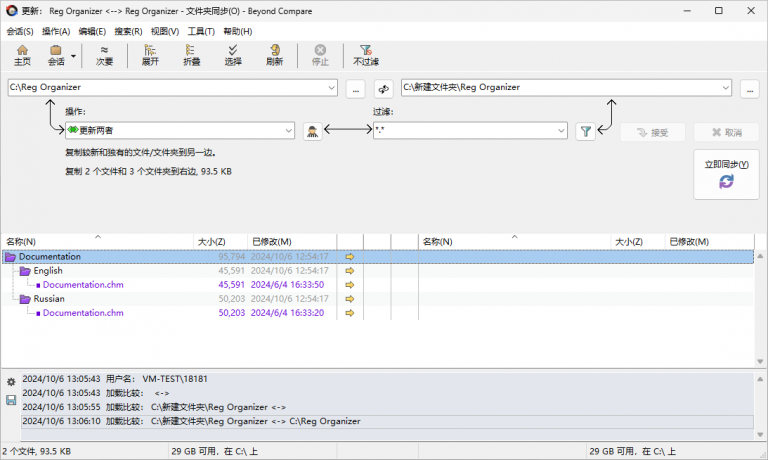Click the log panel gear settings icon
This screenshot has height=460, width=768.
[11, 382]
